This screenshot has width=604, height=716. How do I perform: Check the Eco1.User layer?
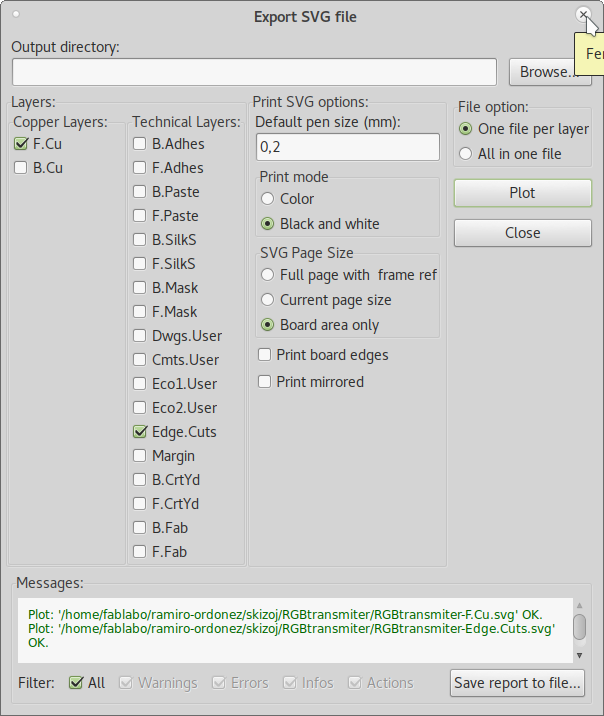pos(139,384)
